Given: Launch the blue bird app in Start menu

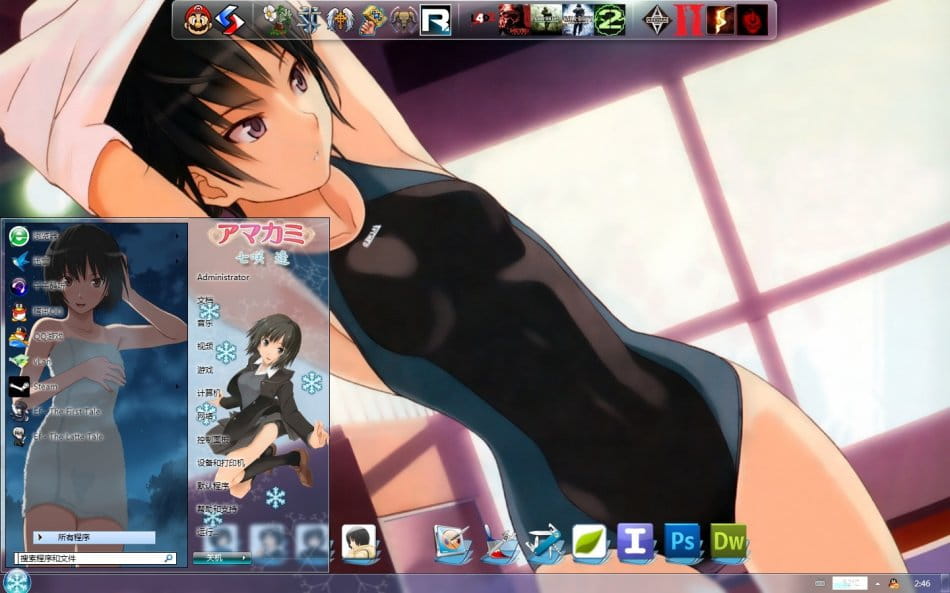Looking at the screenshot, I should pos(94,261).
